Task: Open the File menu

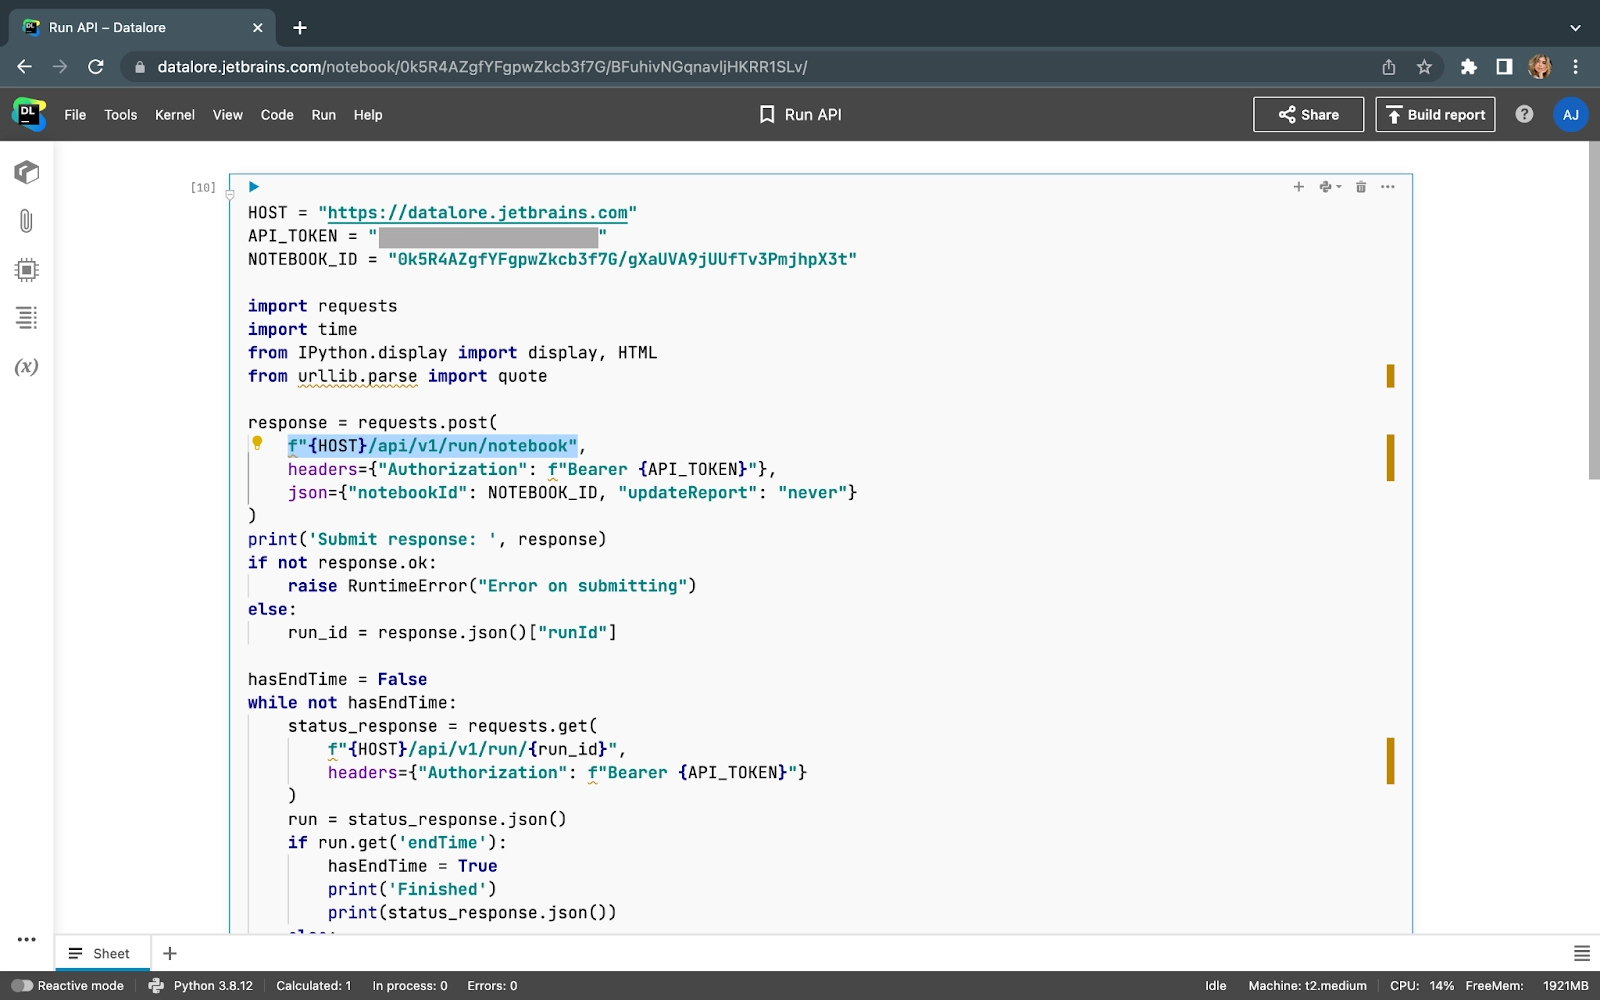Action: coord(75,115)
